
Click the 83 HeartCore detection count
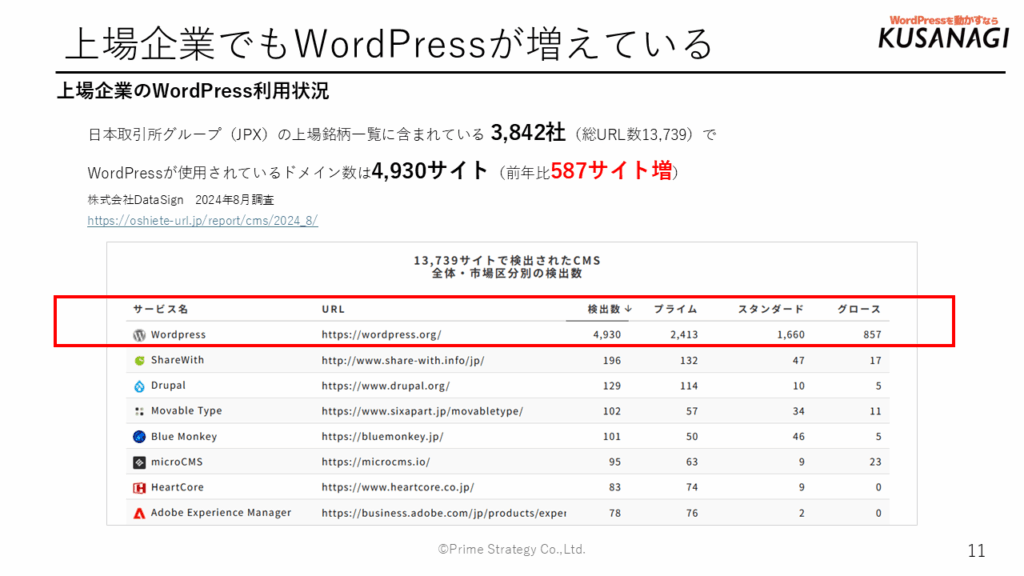point(615,488)
